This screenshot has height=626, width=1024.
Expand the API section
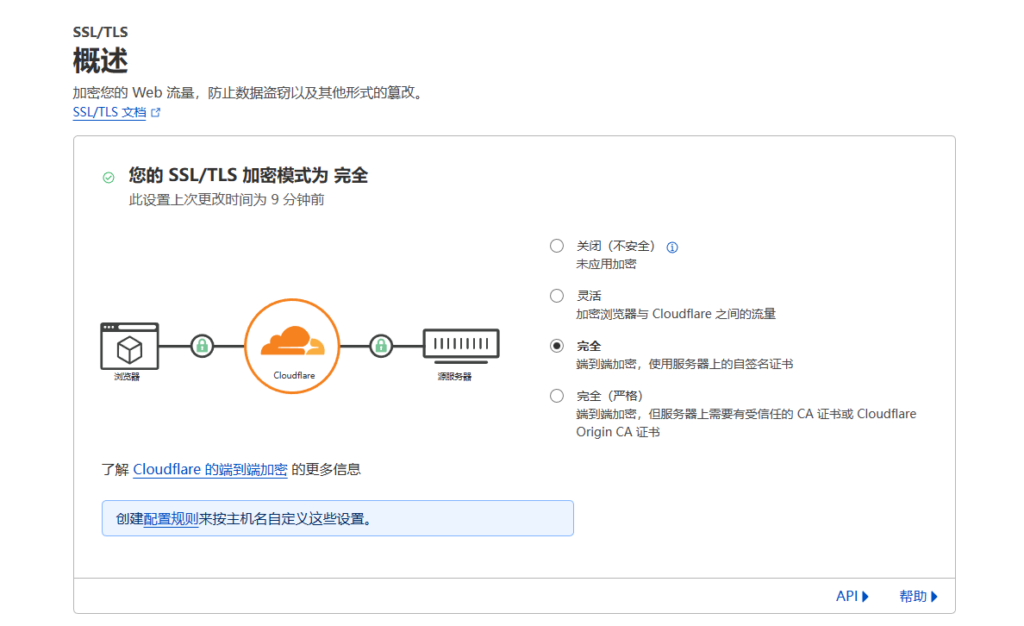(x=852, y=596)
